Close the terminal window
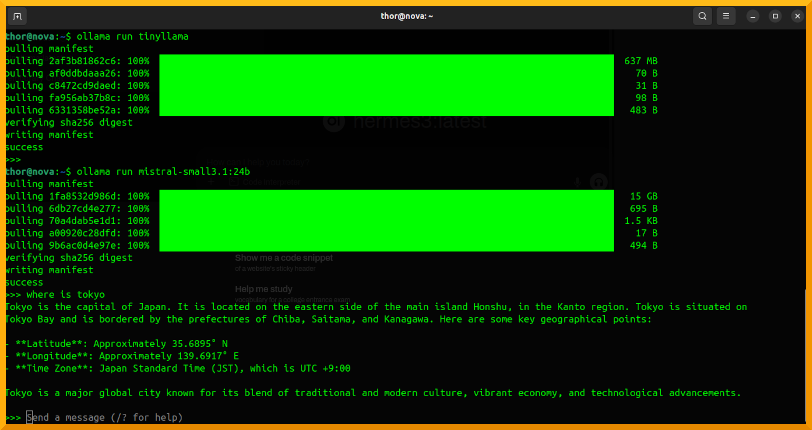Screen dimensions: 812x430 [797, 16]
